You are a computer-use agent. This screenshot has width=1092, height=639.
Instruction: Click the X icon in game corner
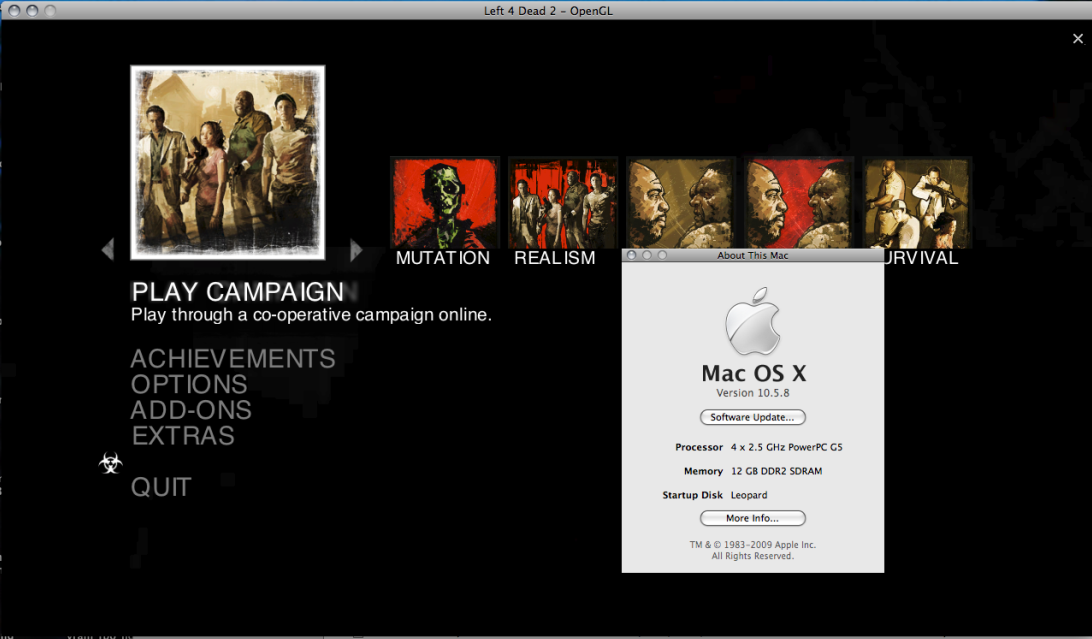(x=1078, y=39)
